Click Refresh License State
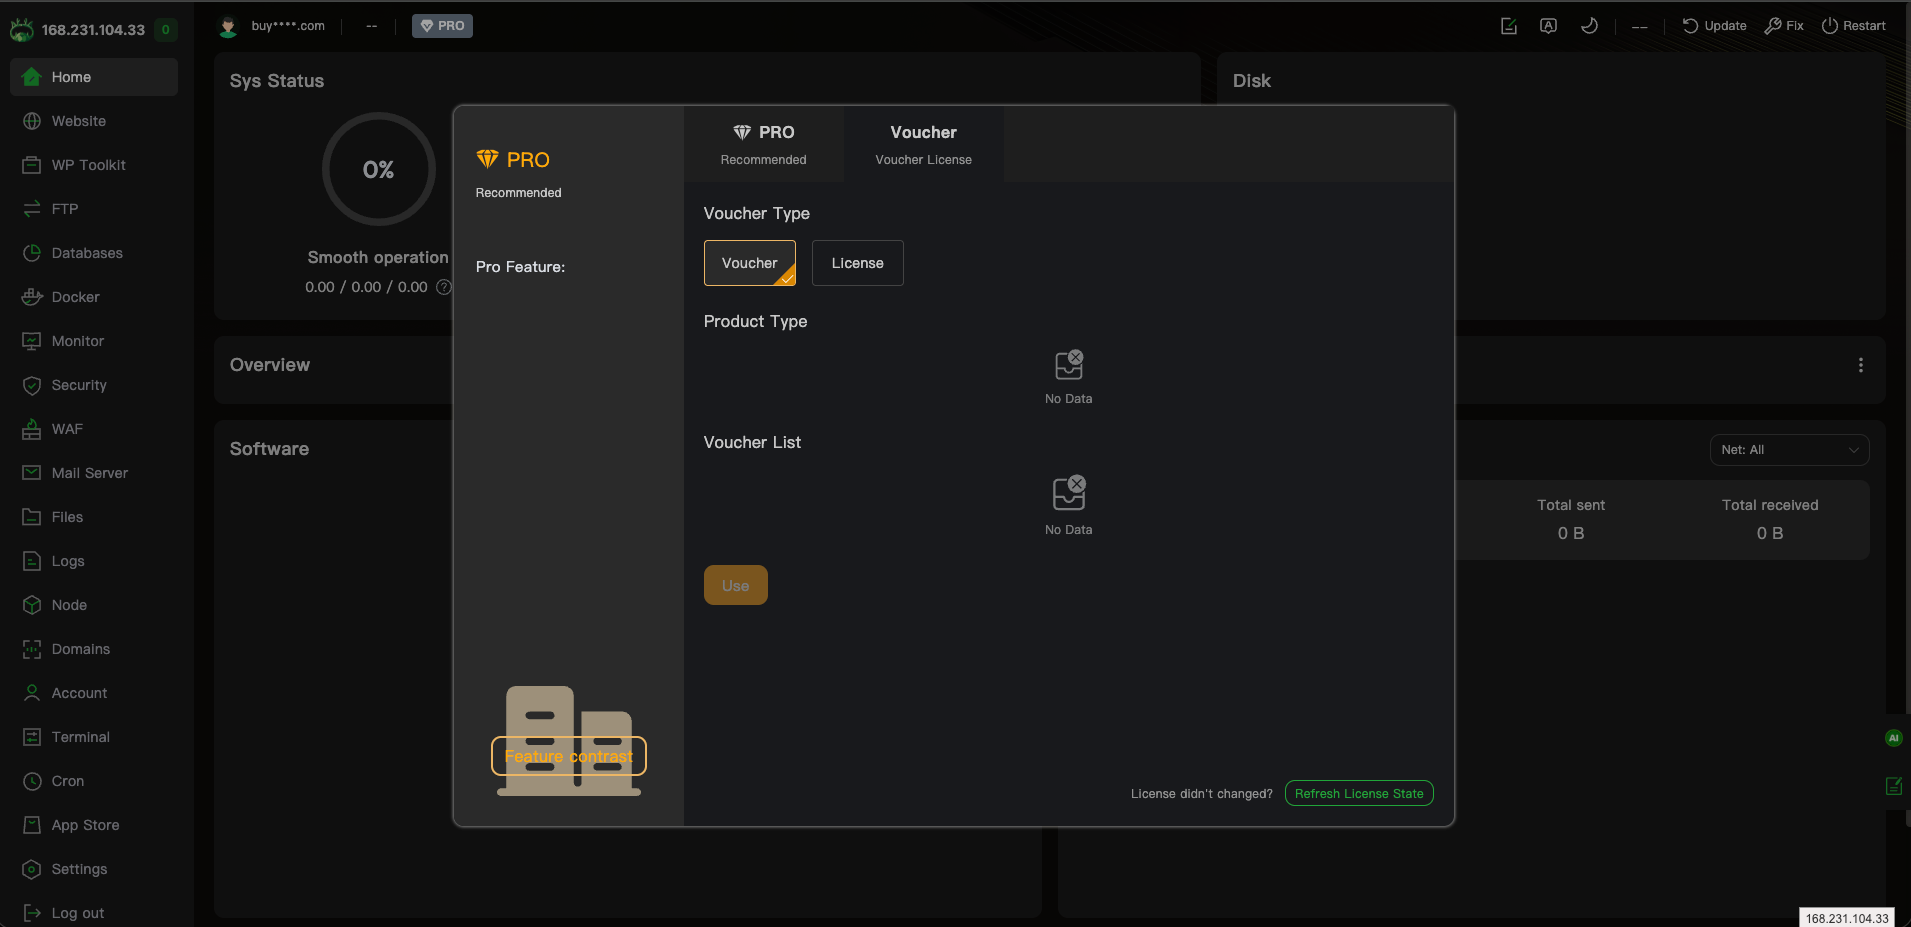Screen dimensions: 1911x927 pos(1359,793)
